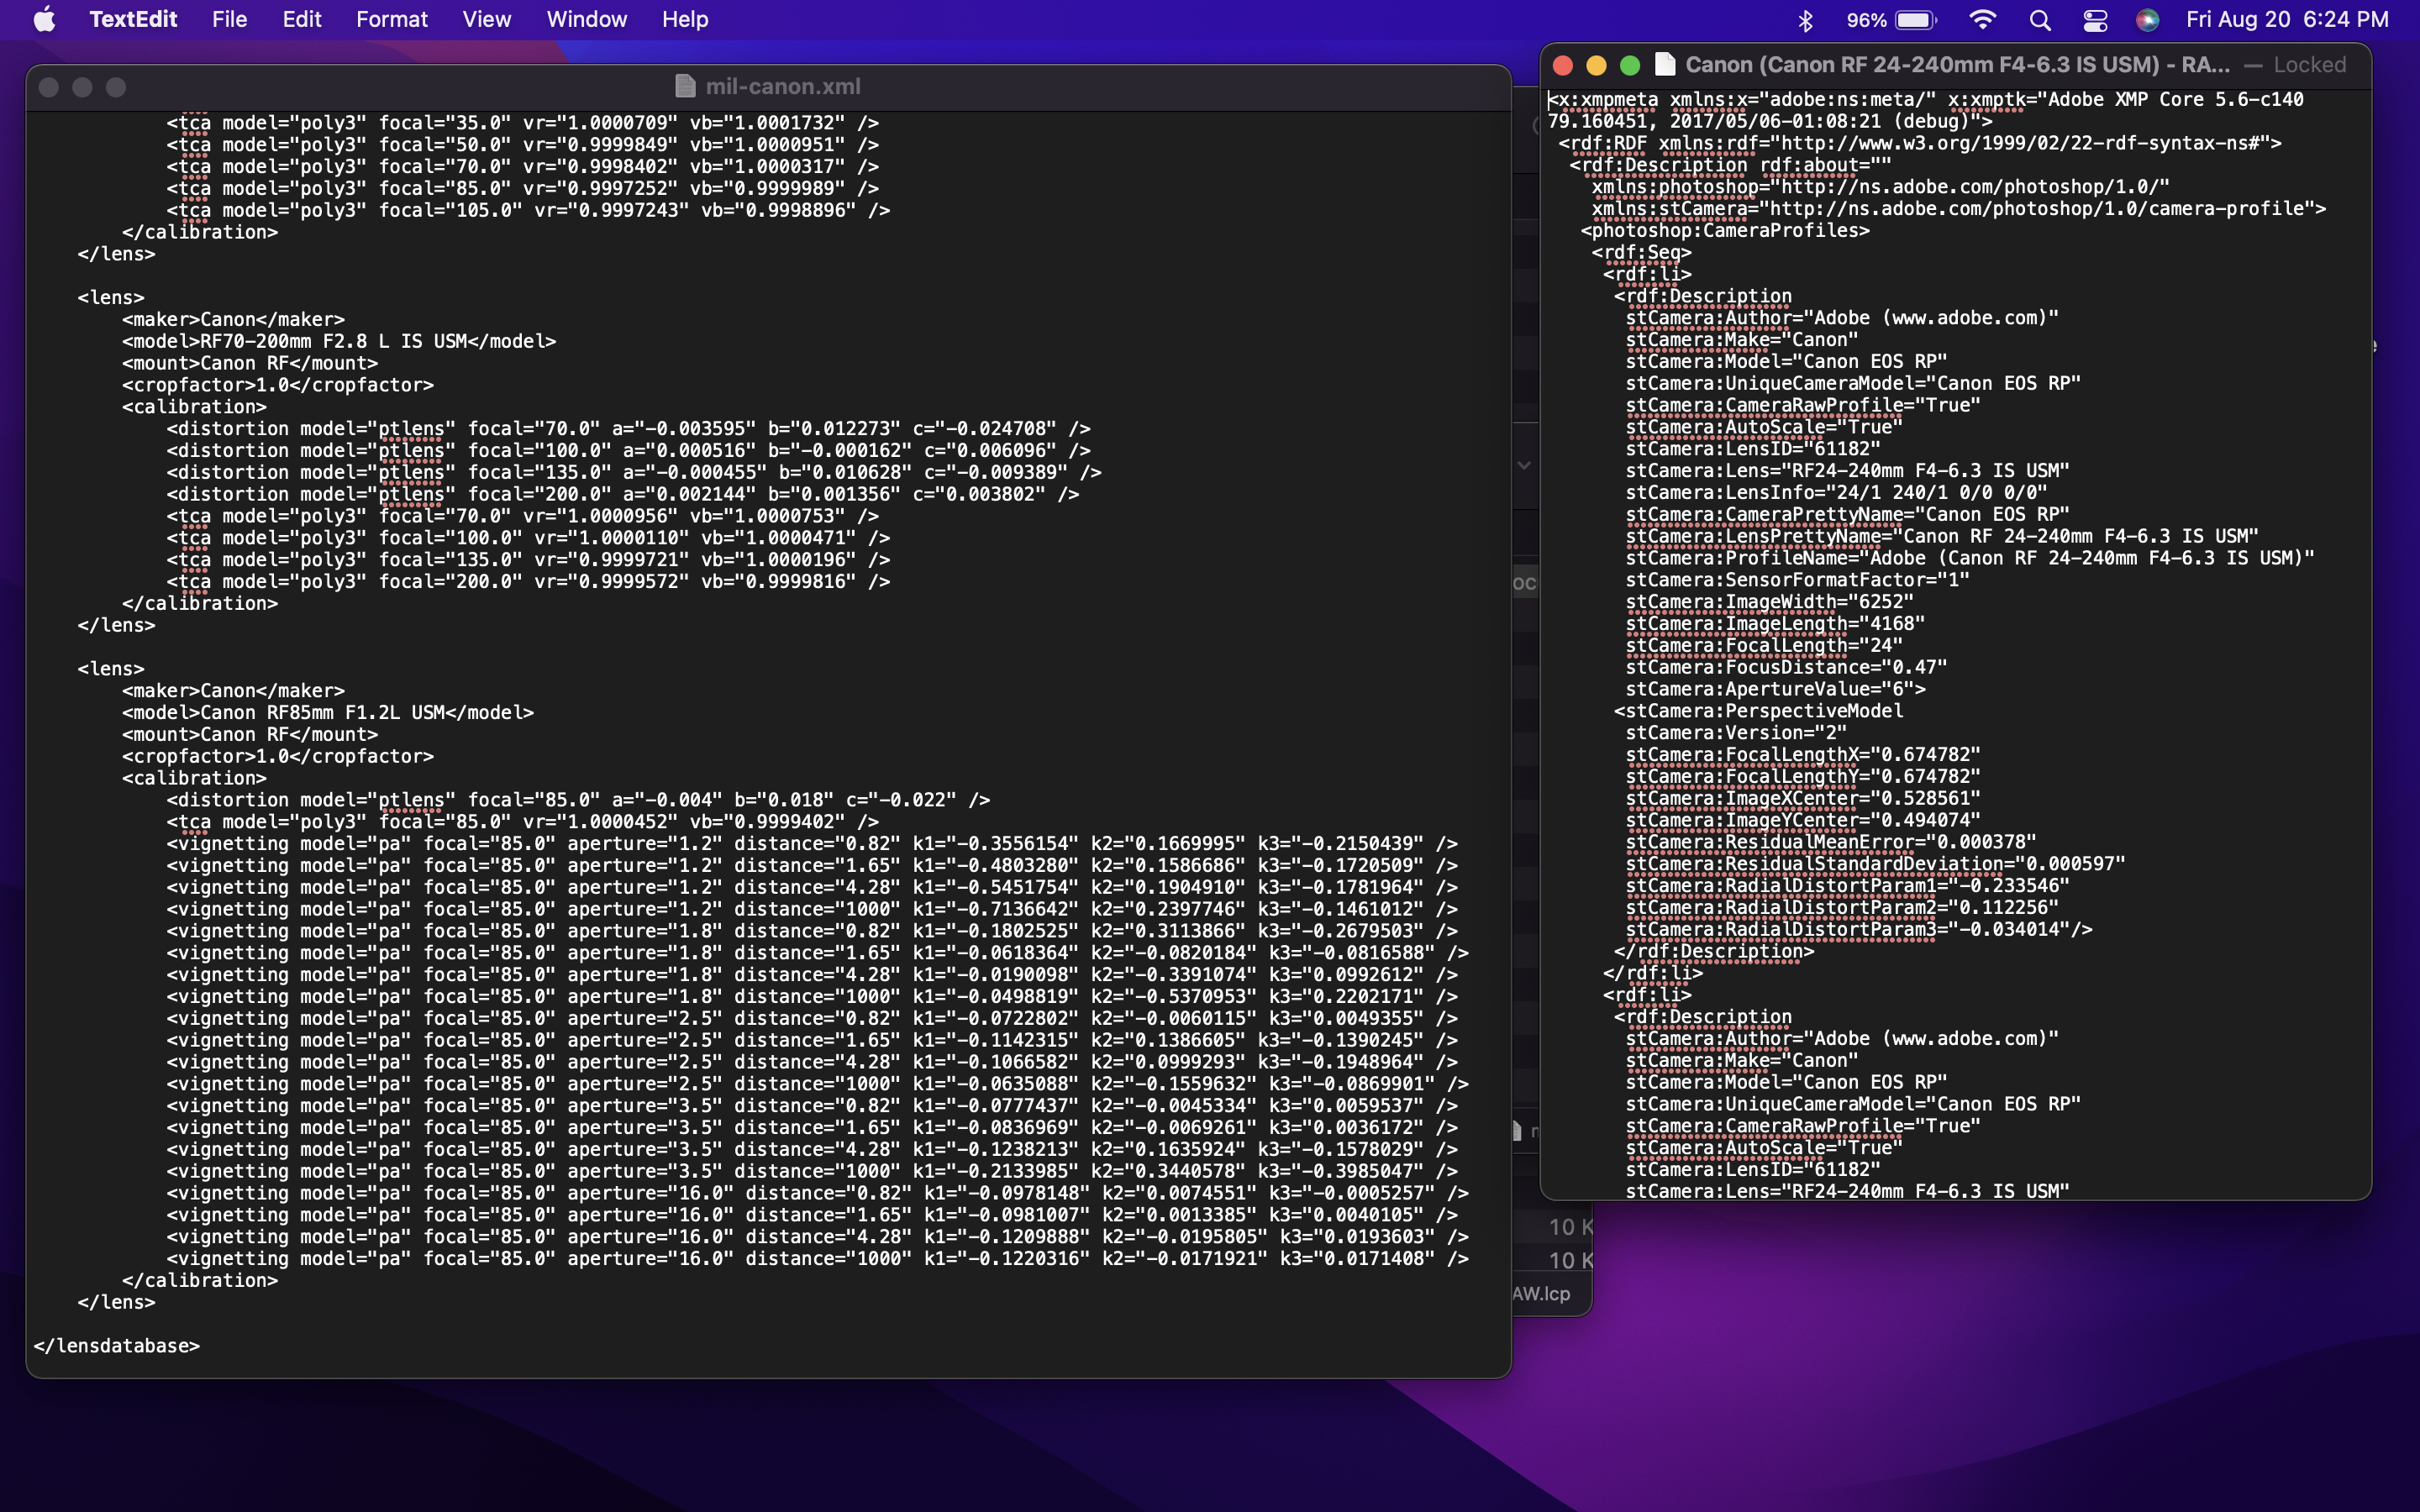
Task: Open the Apple menu
Action: click(44, 19)
